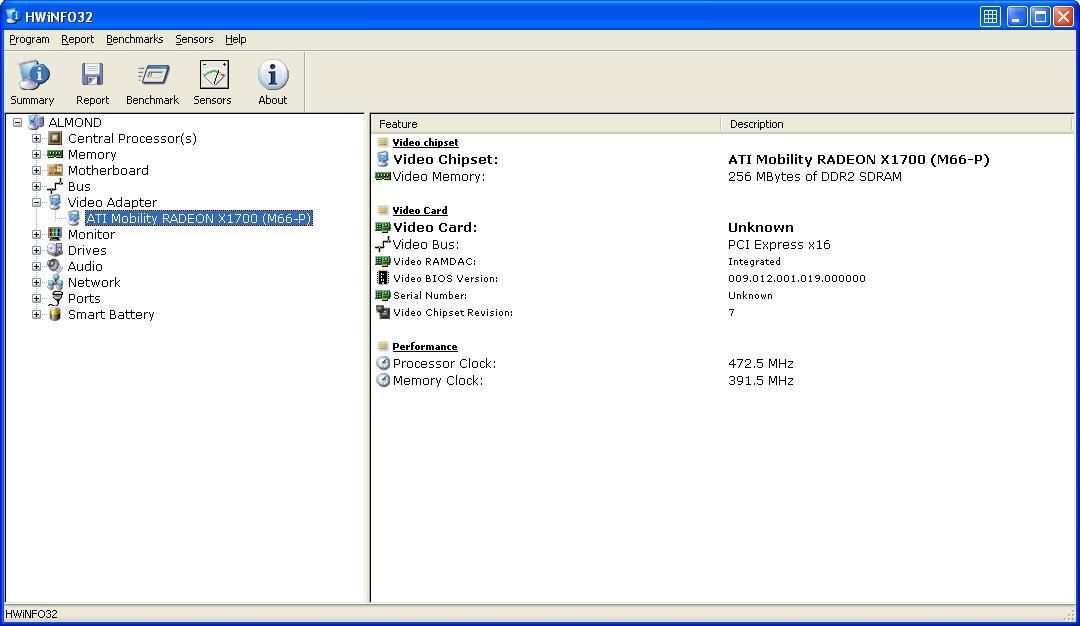Expand the Motherboard tree node
The height and width of the screenshot is (626, 1080).
click(37, 170)
